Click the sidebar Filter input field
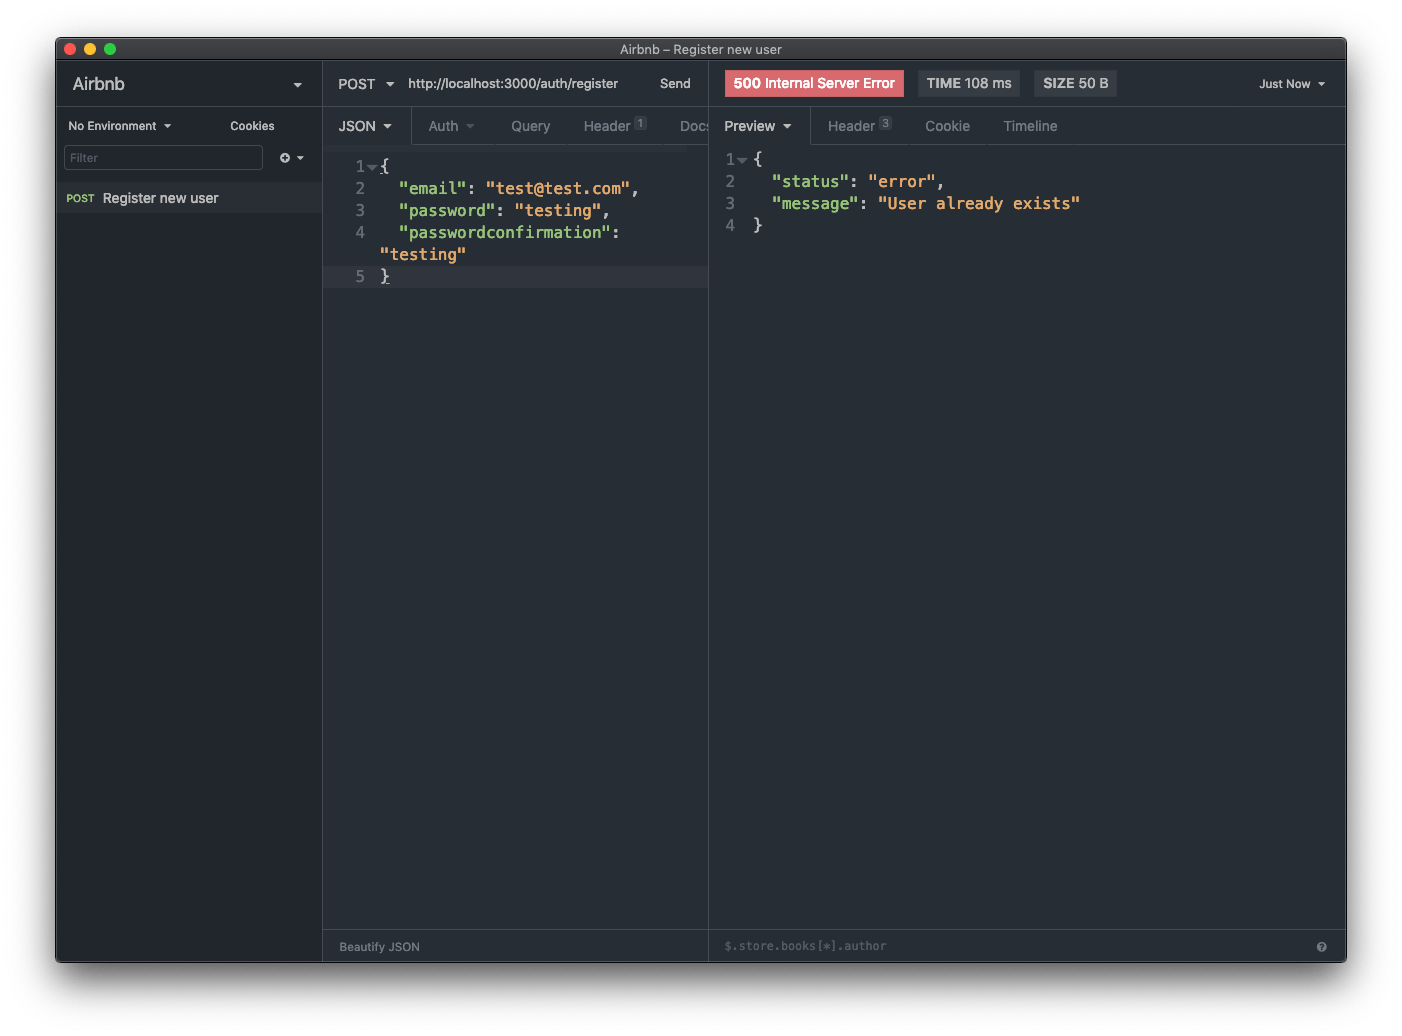The width and height of the screenshot is (1402, 1036). [x=163, y=158]
